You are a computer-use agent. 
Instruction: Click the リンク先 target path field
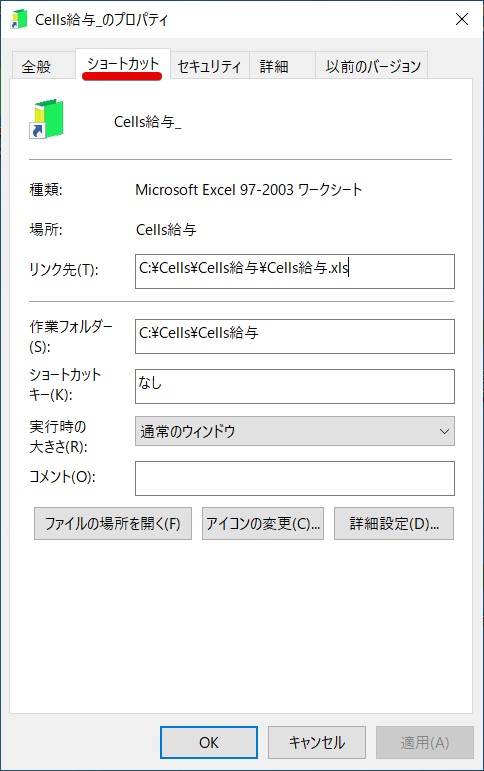[x=295, y=271]
